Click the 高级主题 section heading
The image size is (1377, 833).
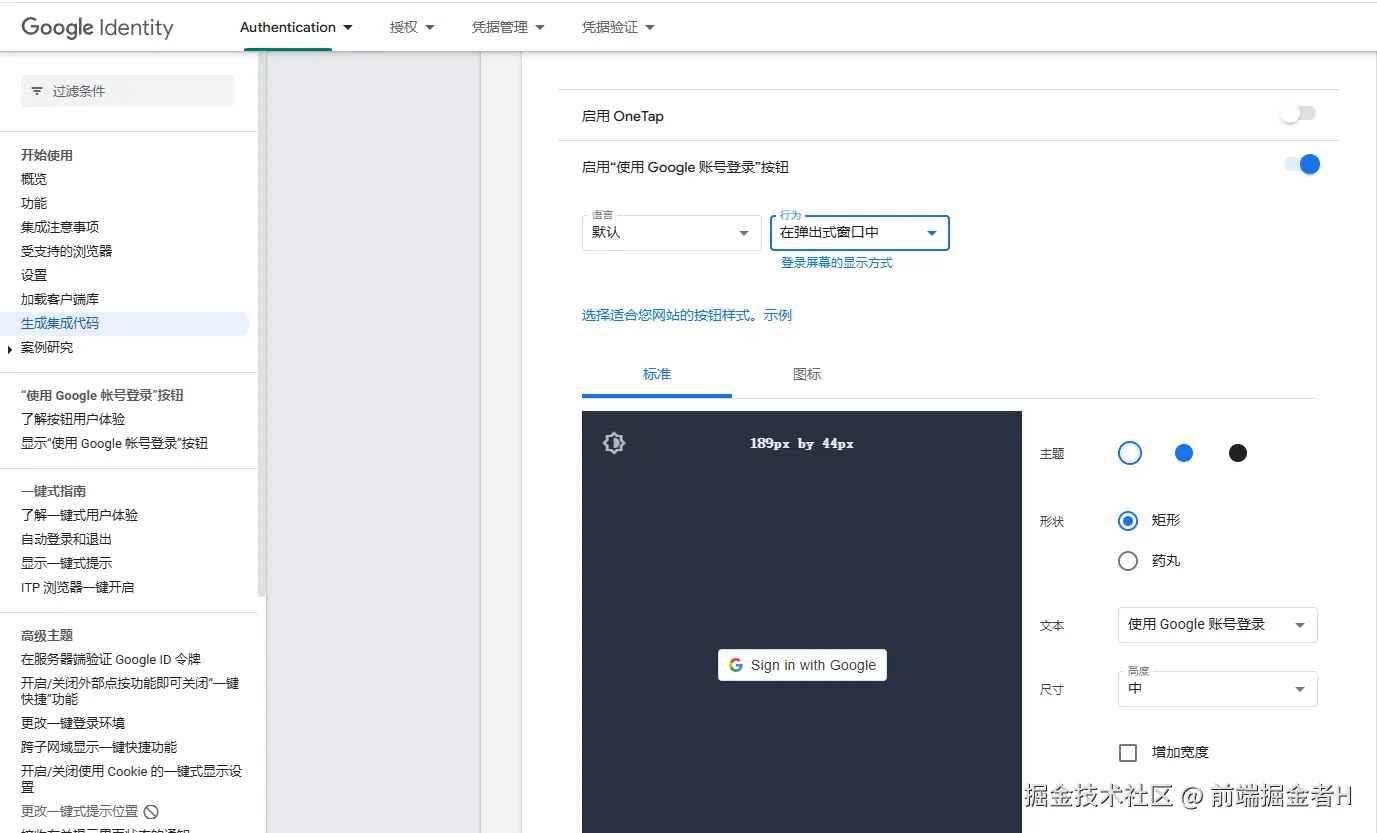tap(47, 635)
